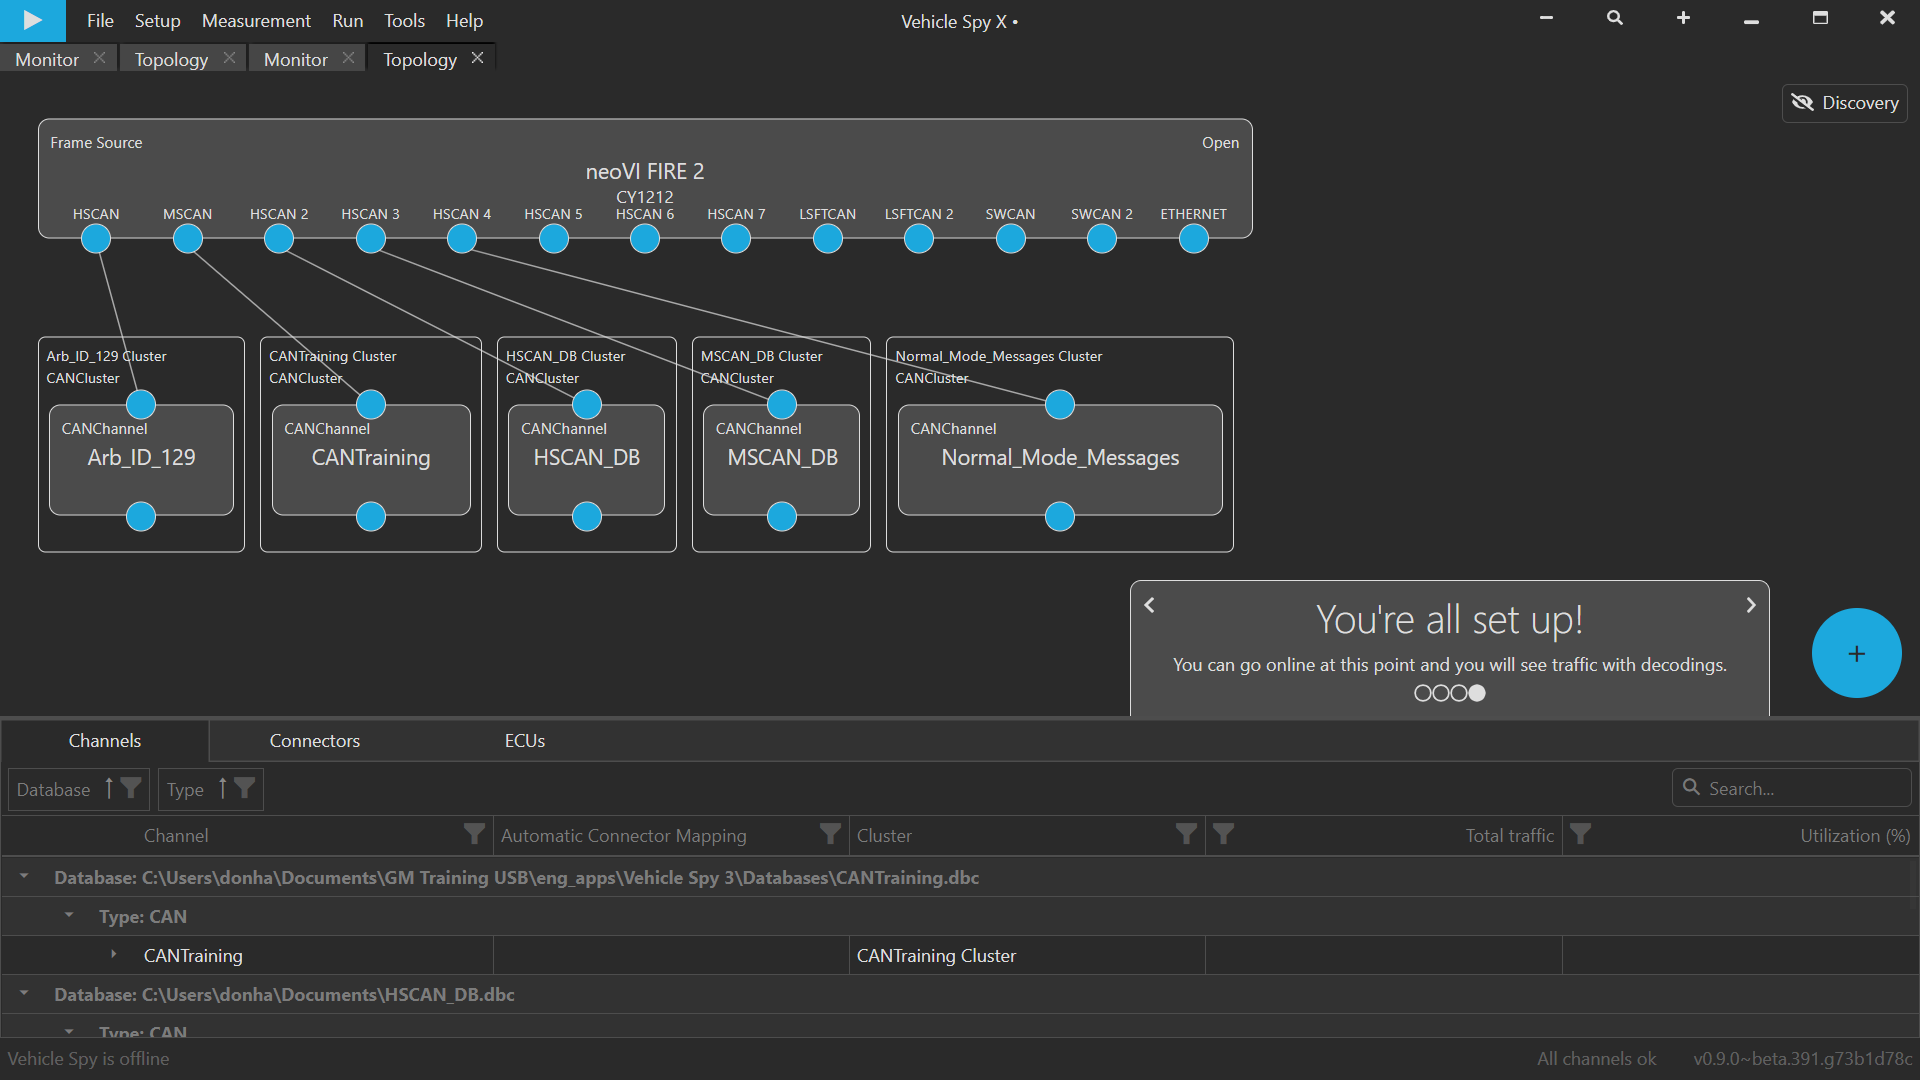Image resolution: width=1920 pixels, height=1080 pixels.
Task: Select the SWCAN port node
Action: pos(1011,239)
